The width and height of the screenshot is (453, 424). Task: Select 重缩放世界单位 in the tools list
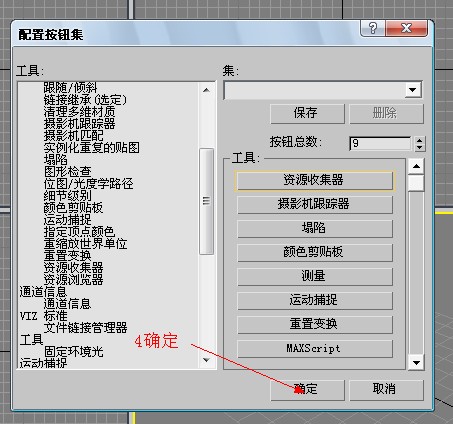pos(85,244)
